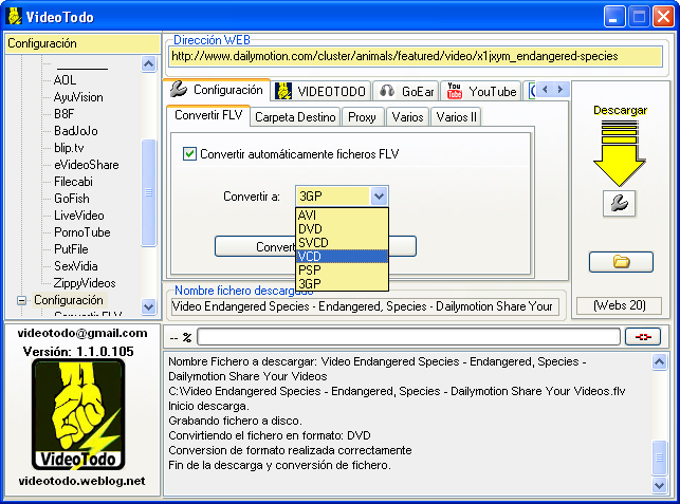Close the VideoTodo window

click(664, 17)
